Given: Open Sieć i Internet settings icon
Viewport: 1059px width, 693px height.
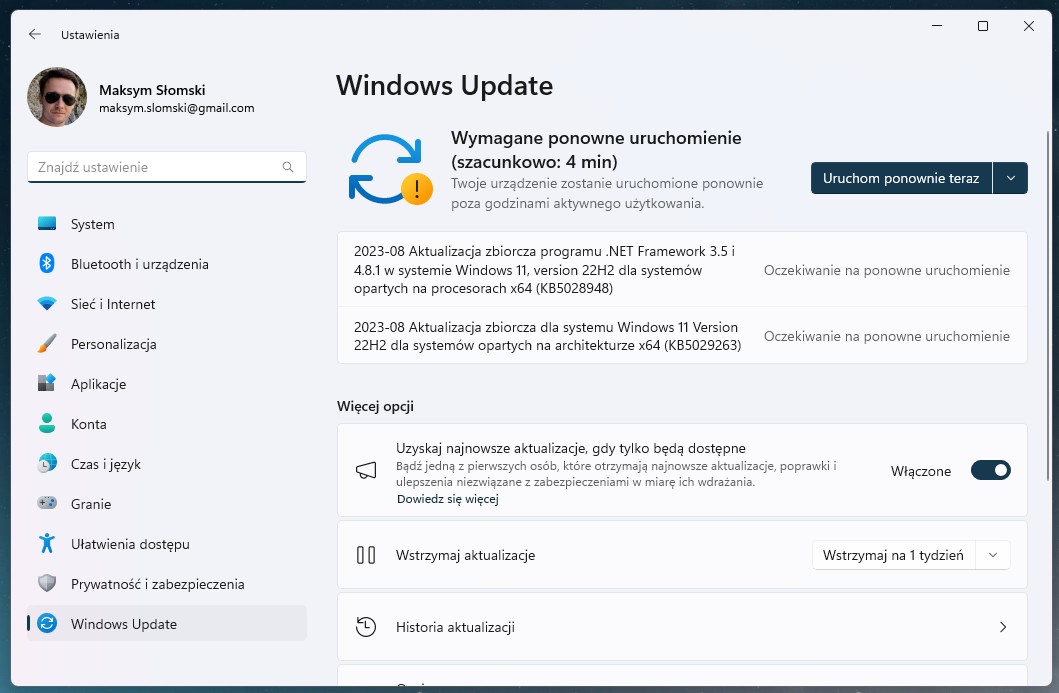Looking at the screenshot, I should [47, 304].
